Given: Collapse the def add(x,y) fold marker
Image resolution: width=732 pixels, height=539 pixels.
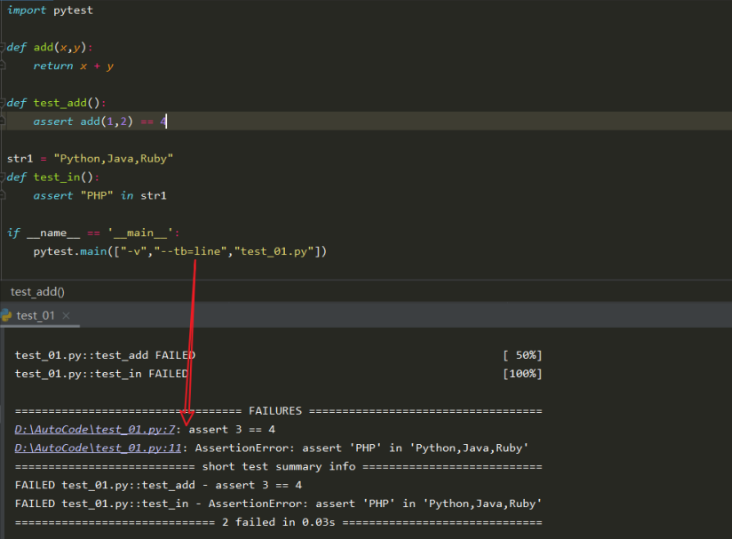Looking at the screenshot, I should tap(2, 47).
